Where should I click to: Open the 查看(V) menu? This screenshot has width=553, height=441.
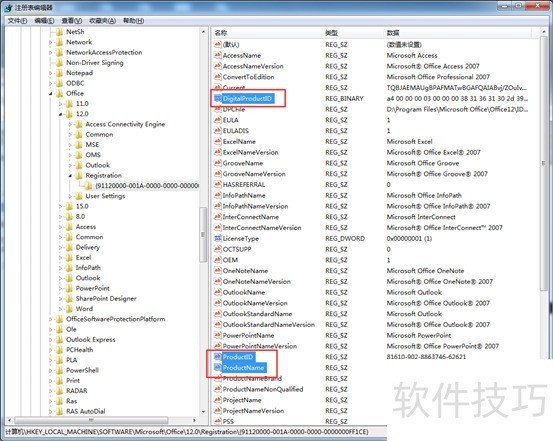pyautogui.click(x=72, y=21)
